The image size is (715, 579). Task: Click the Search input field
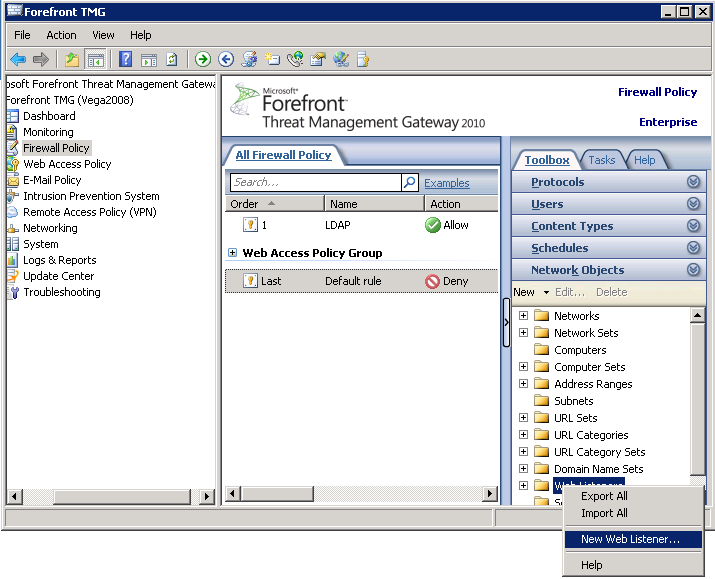click(314, 183)
